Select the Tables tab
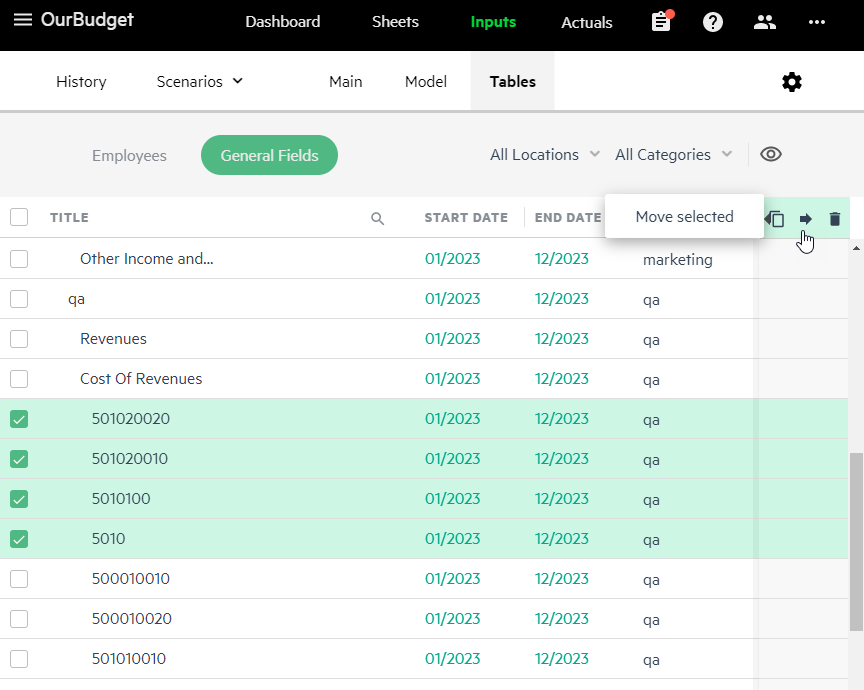The width and height of the screenshot is (864, 690). click(x=512, y=82)
